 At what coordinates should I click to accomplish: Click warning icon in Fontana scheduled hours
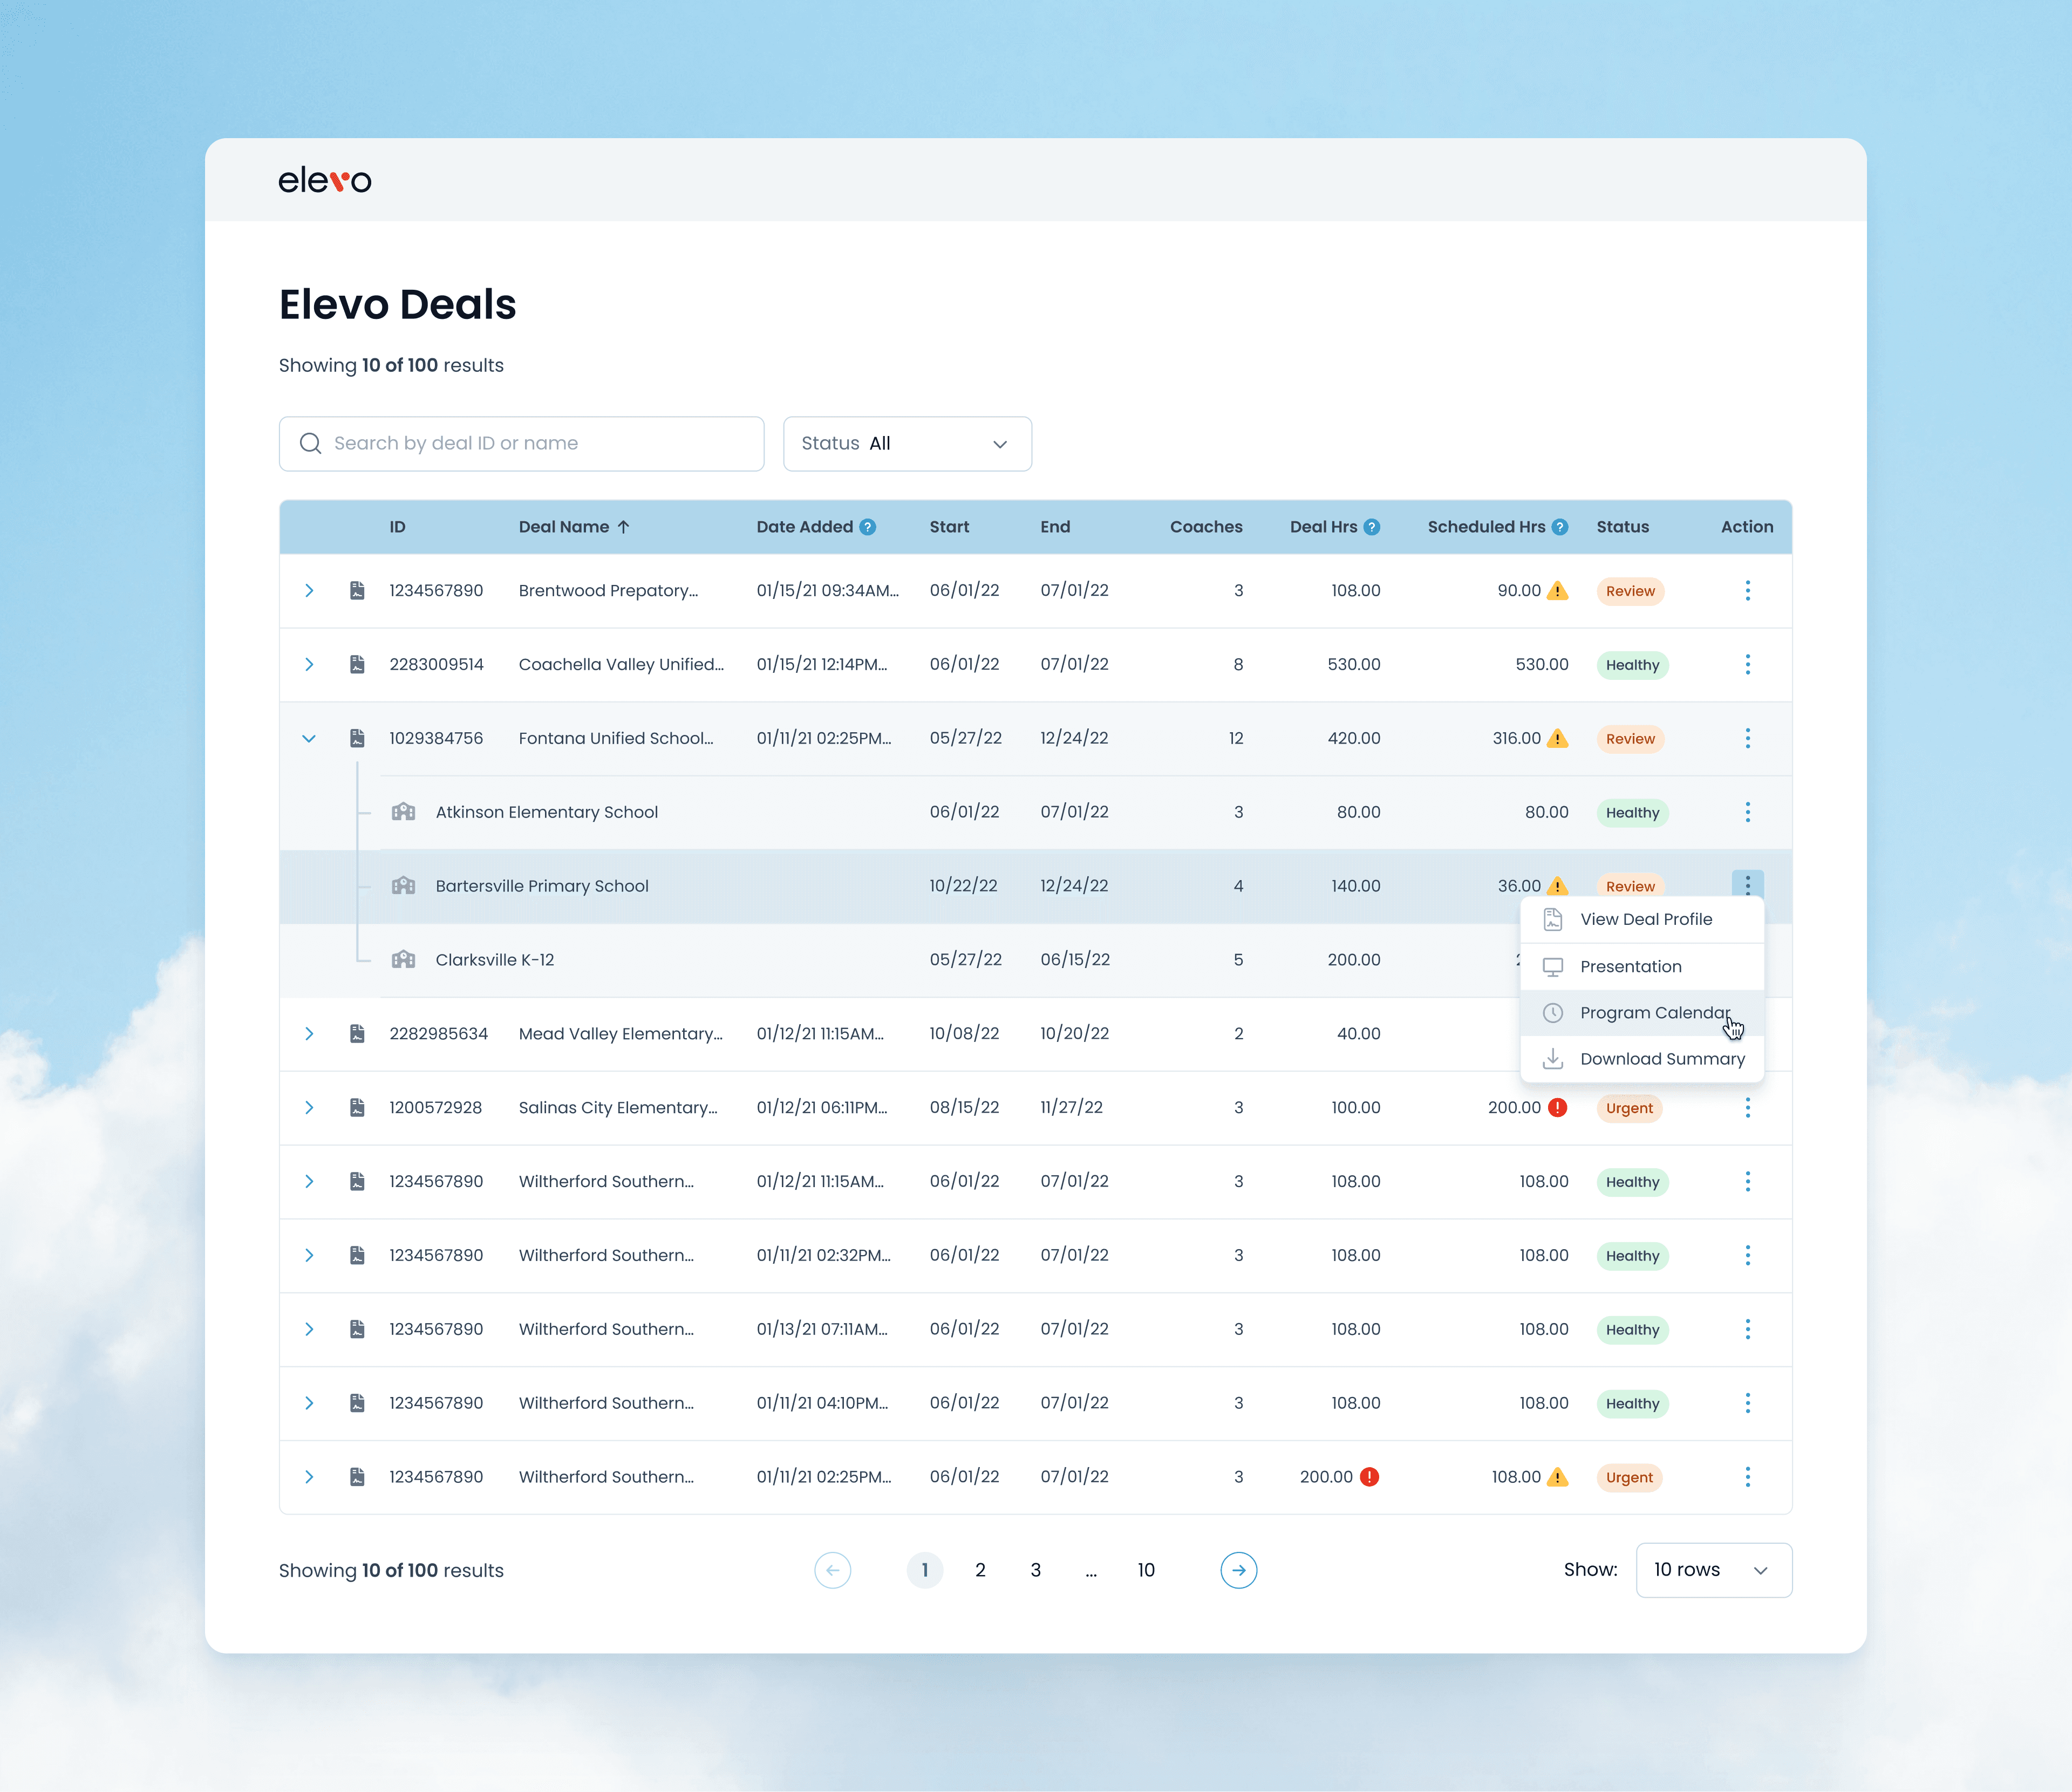coord(1558,739)
